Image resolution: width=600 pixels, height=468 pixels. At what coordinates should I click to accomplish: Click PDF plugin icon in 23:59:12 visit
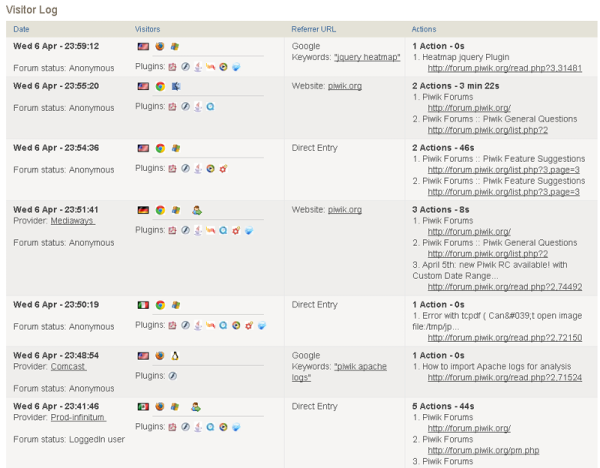(171, 66)
